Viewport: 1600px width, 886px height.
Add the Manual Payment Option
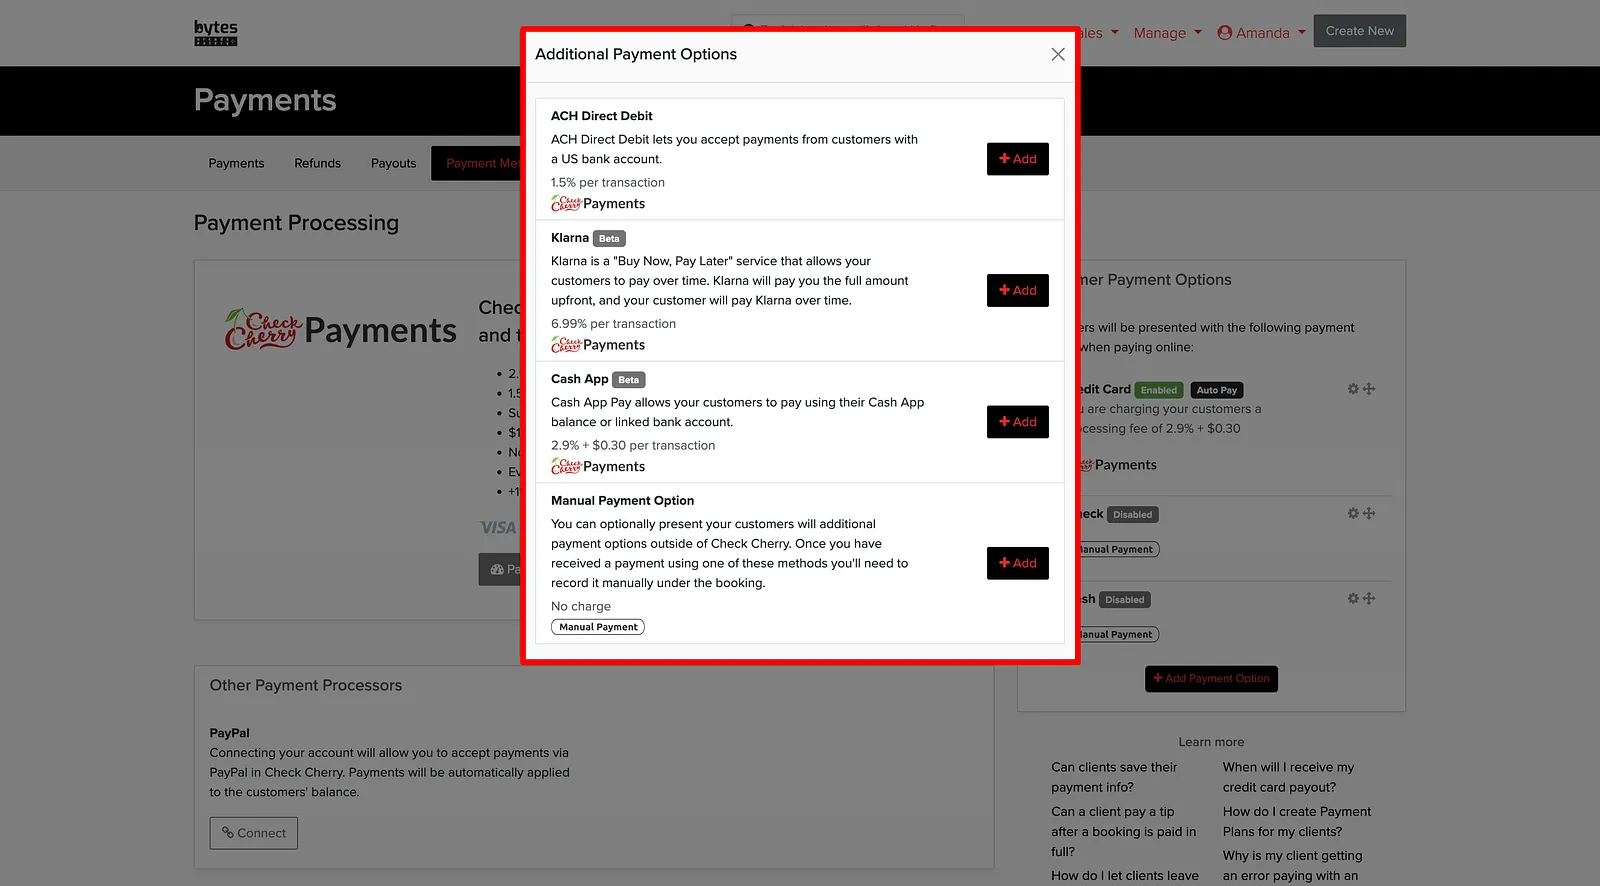pyautogui.click(x=1018, y=563)
